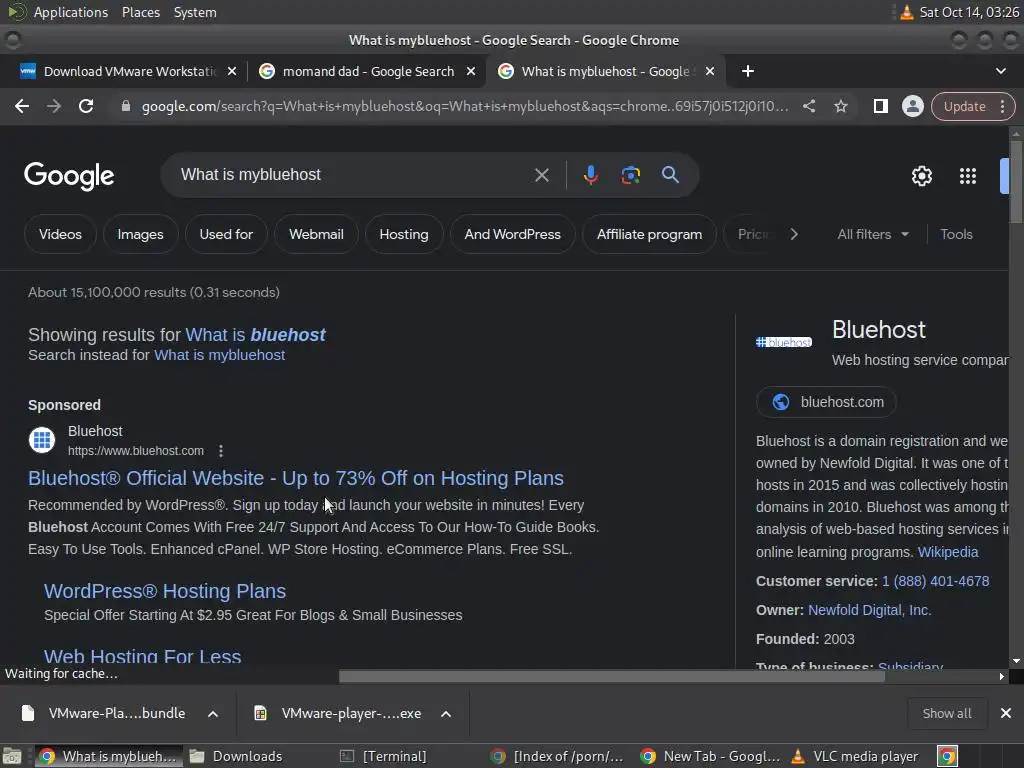Open the Places menu

click(x=141, y=12)
